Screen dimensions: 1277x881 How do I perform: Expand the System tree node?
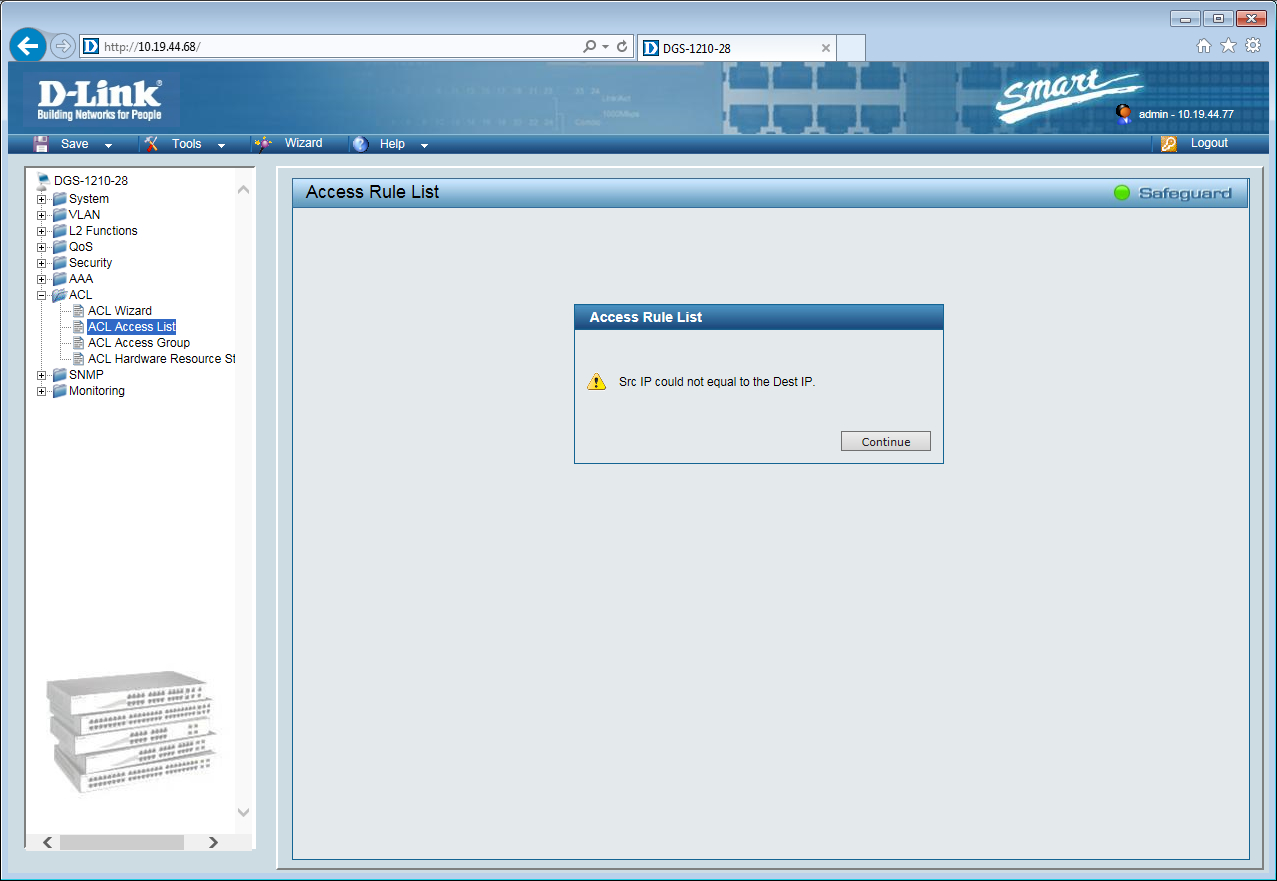click(42, 199)
